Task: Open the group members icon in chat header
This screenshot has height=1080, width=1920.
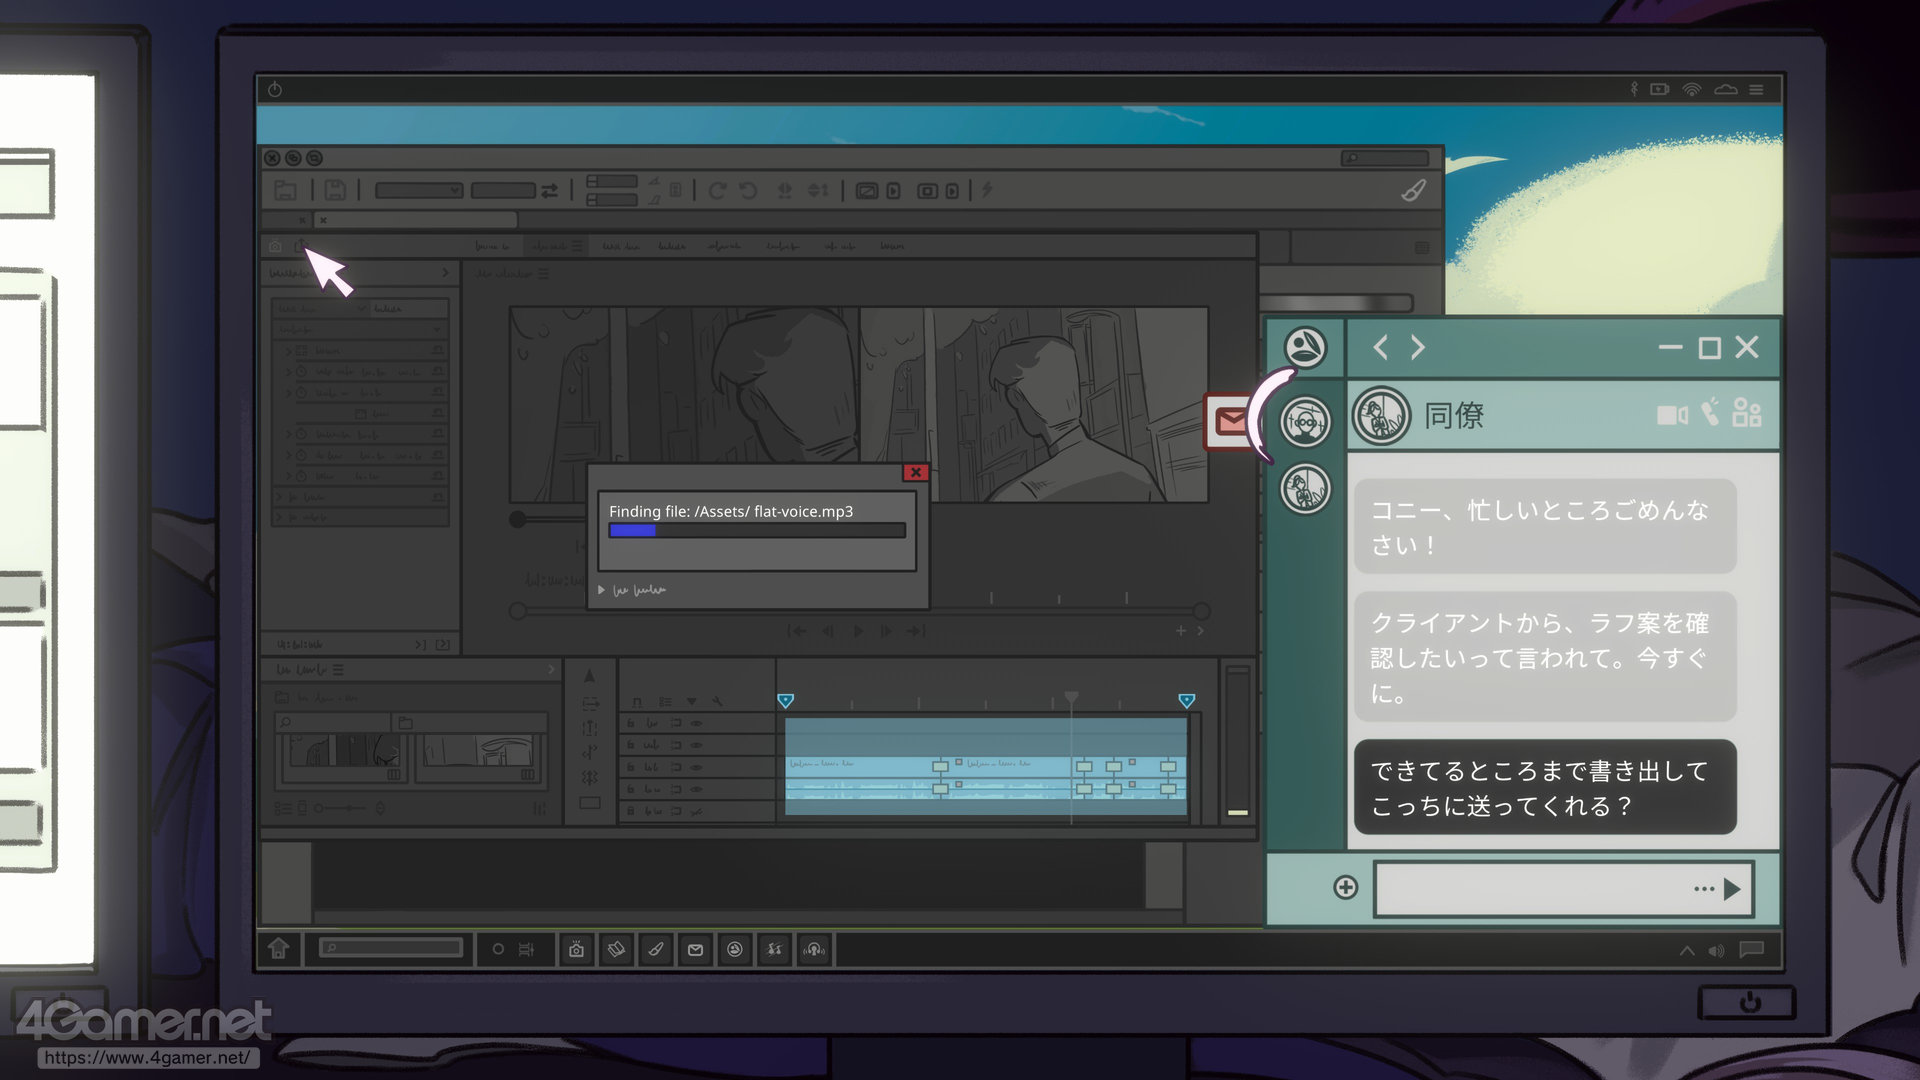Action: [1747, 412]
